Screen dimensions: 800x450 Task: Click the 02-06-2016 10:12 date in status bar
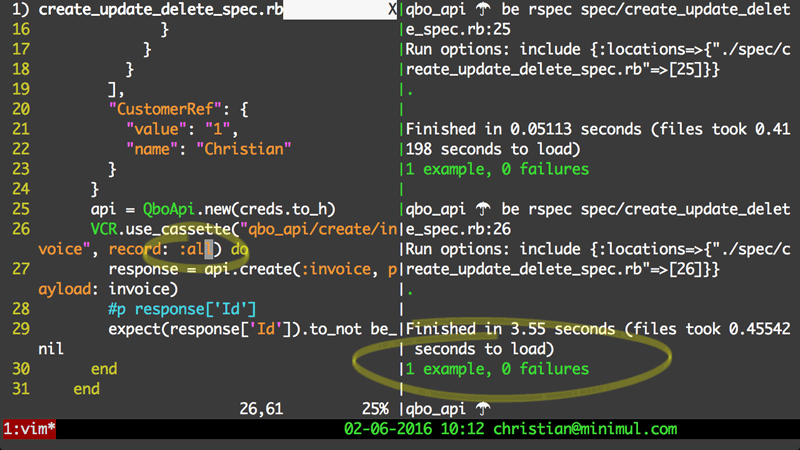pyautogui.click(x=414, y=429)
